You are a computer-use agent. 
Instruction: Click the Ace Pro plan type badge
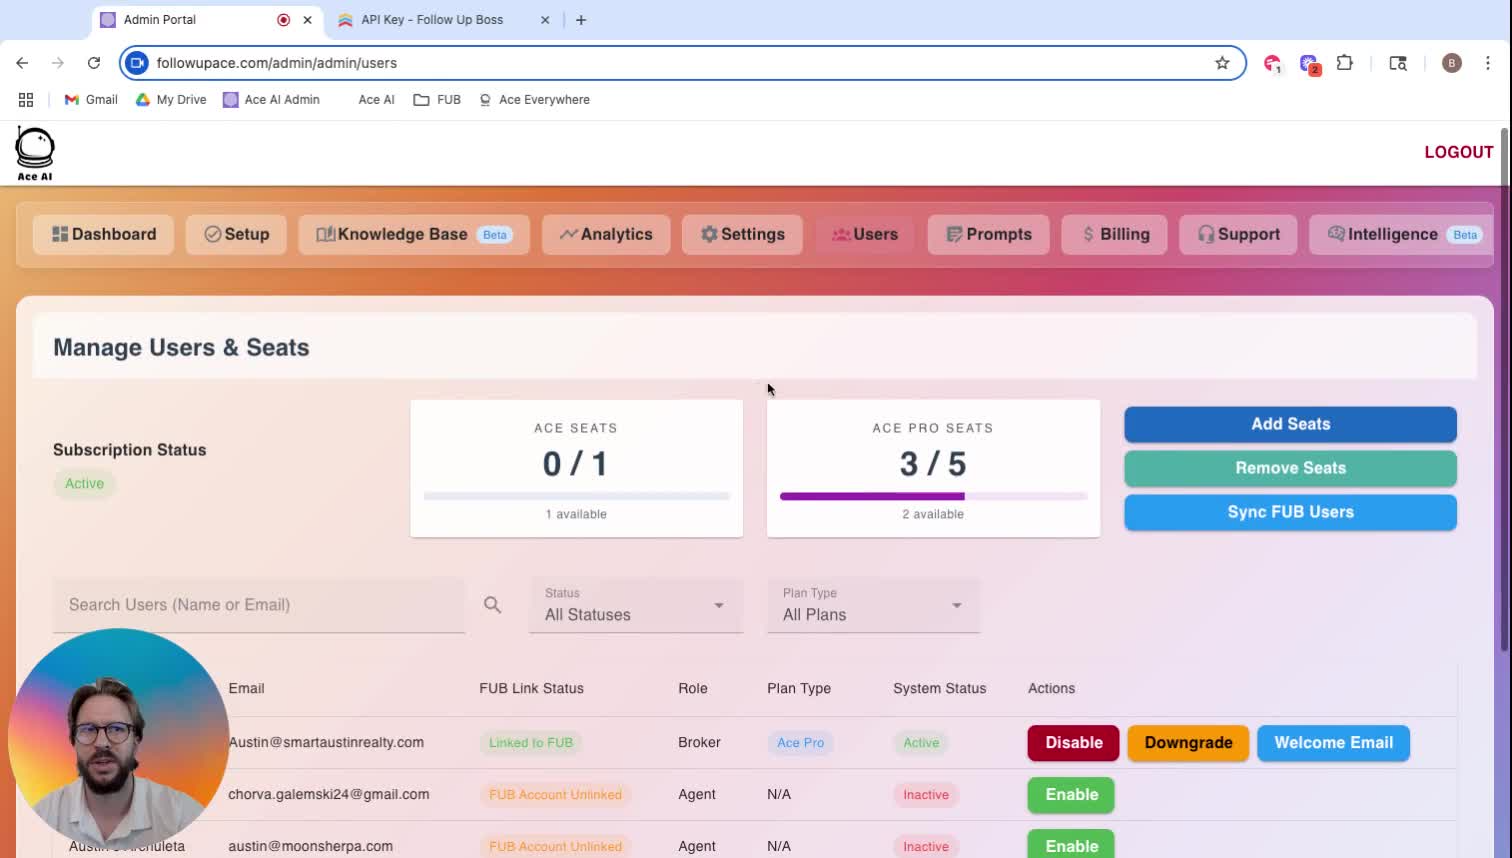(x=801, y=743)
